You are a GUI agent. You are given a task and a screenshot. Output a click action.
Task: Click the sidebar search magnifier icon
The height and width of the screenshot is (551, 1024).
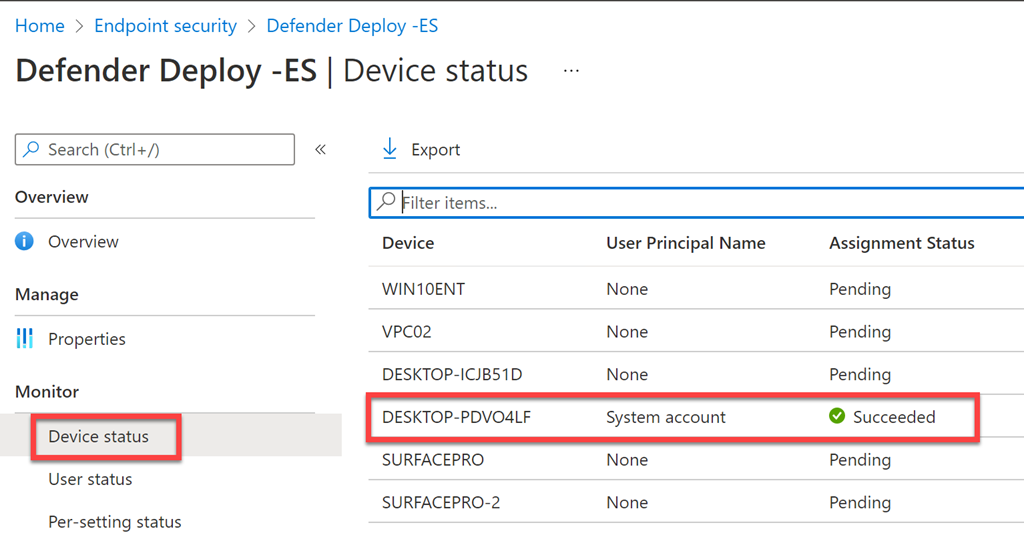[x=31, y=150]
